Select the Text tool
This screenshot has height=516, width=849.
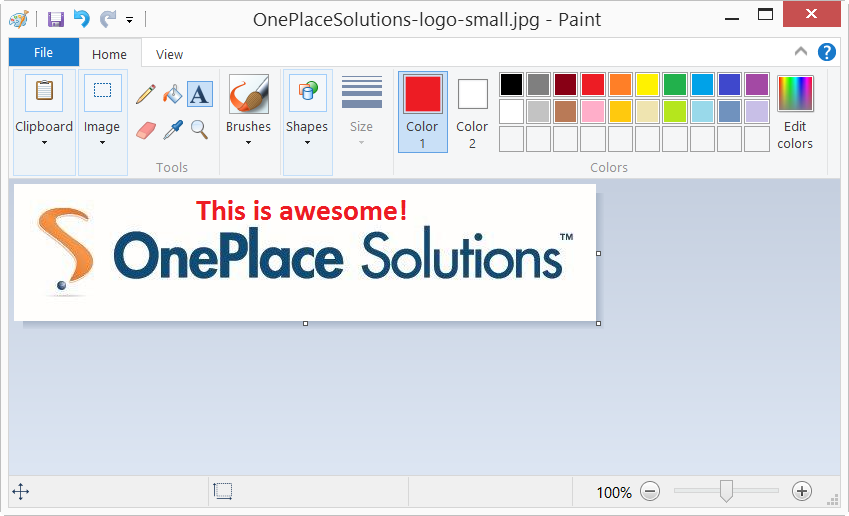coord(200,94)
